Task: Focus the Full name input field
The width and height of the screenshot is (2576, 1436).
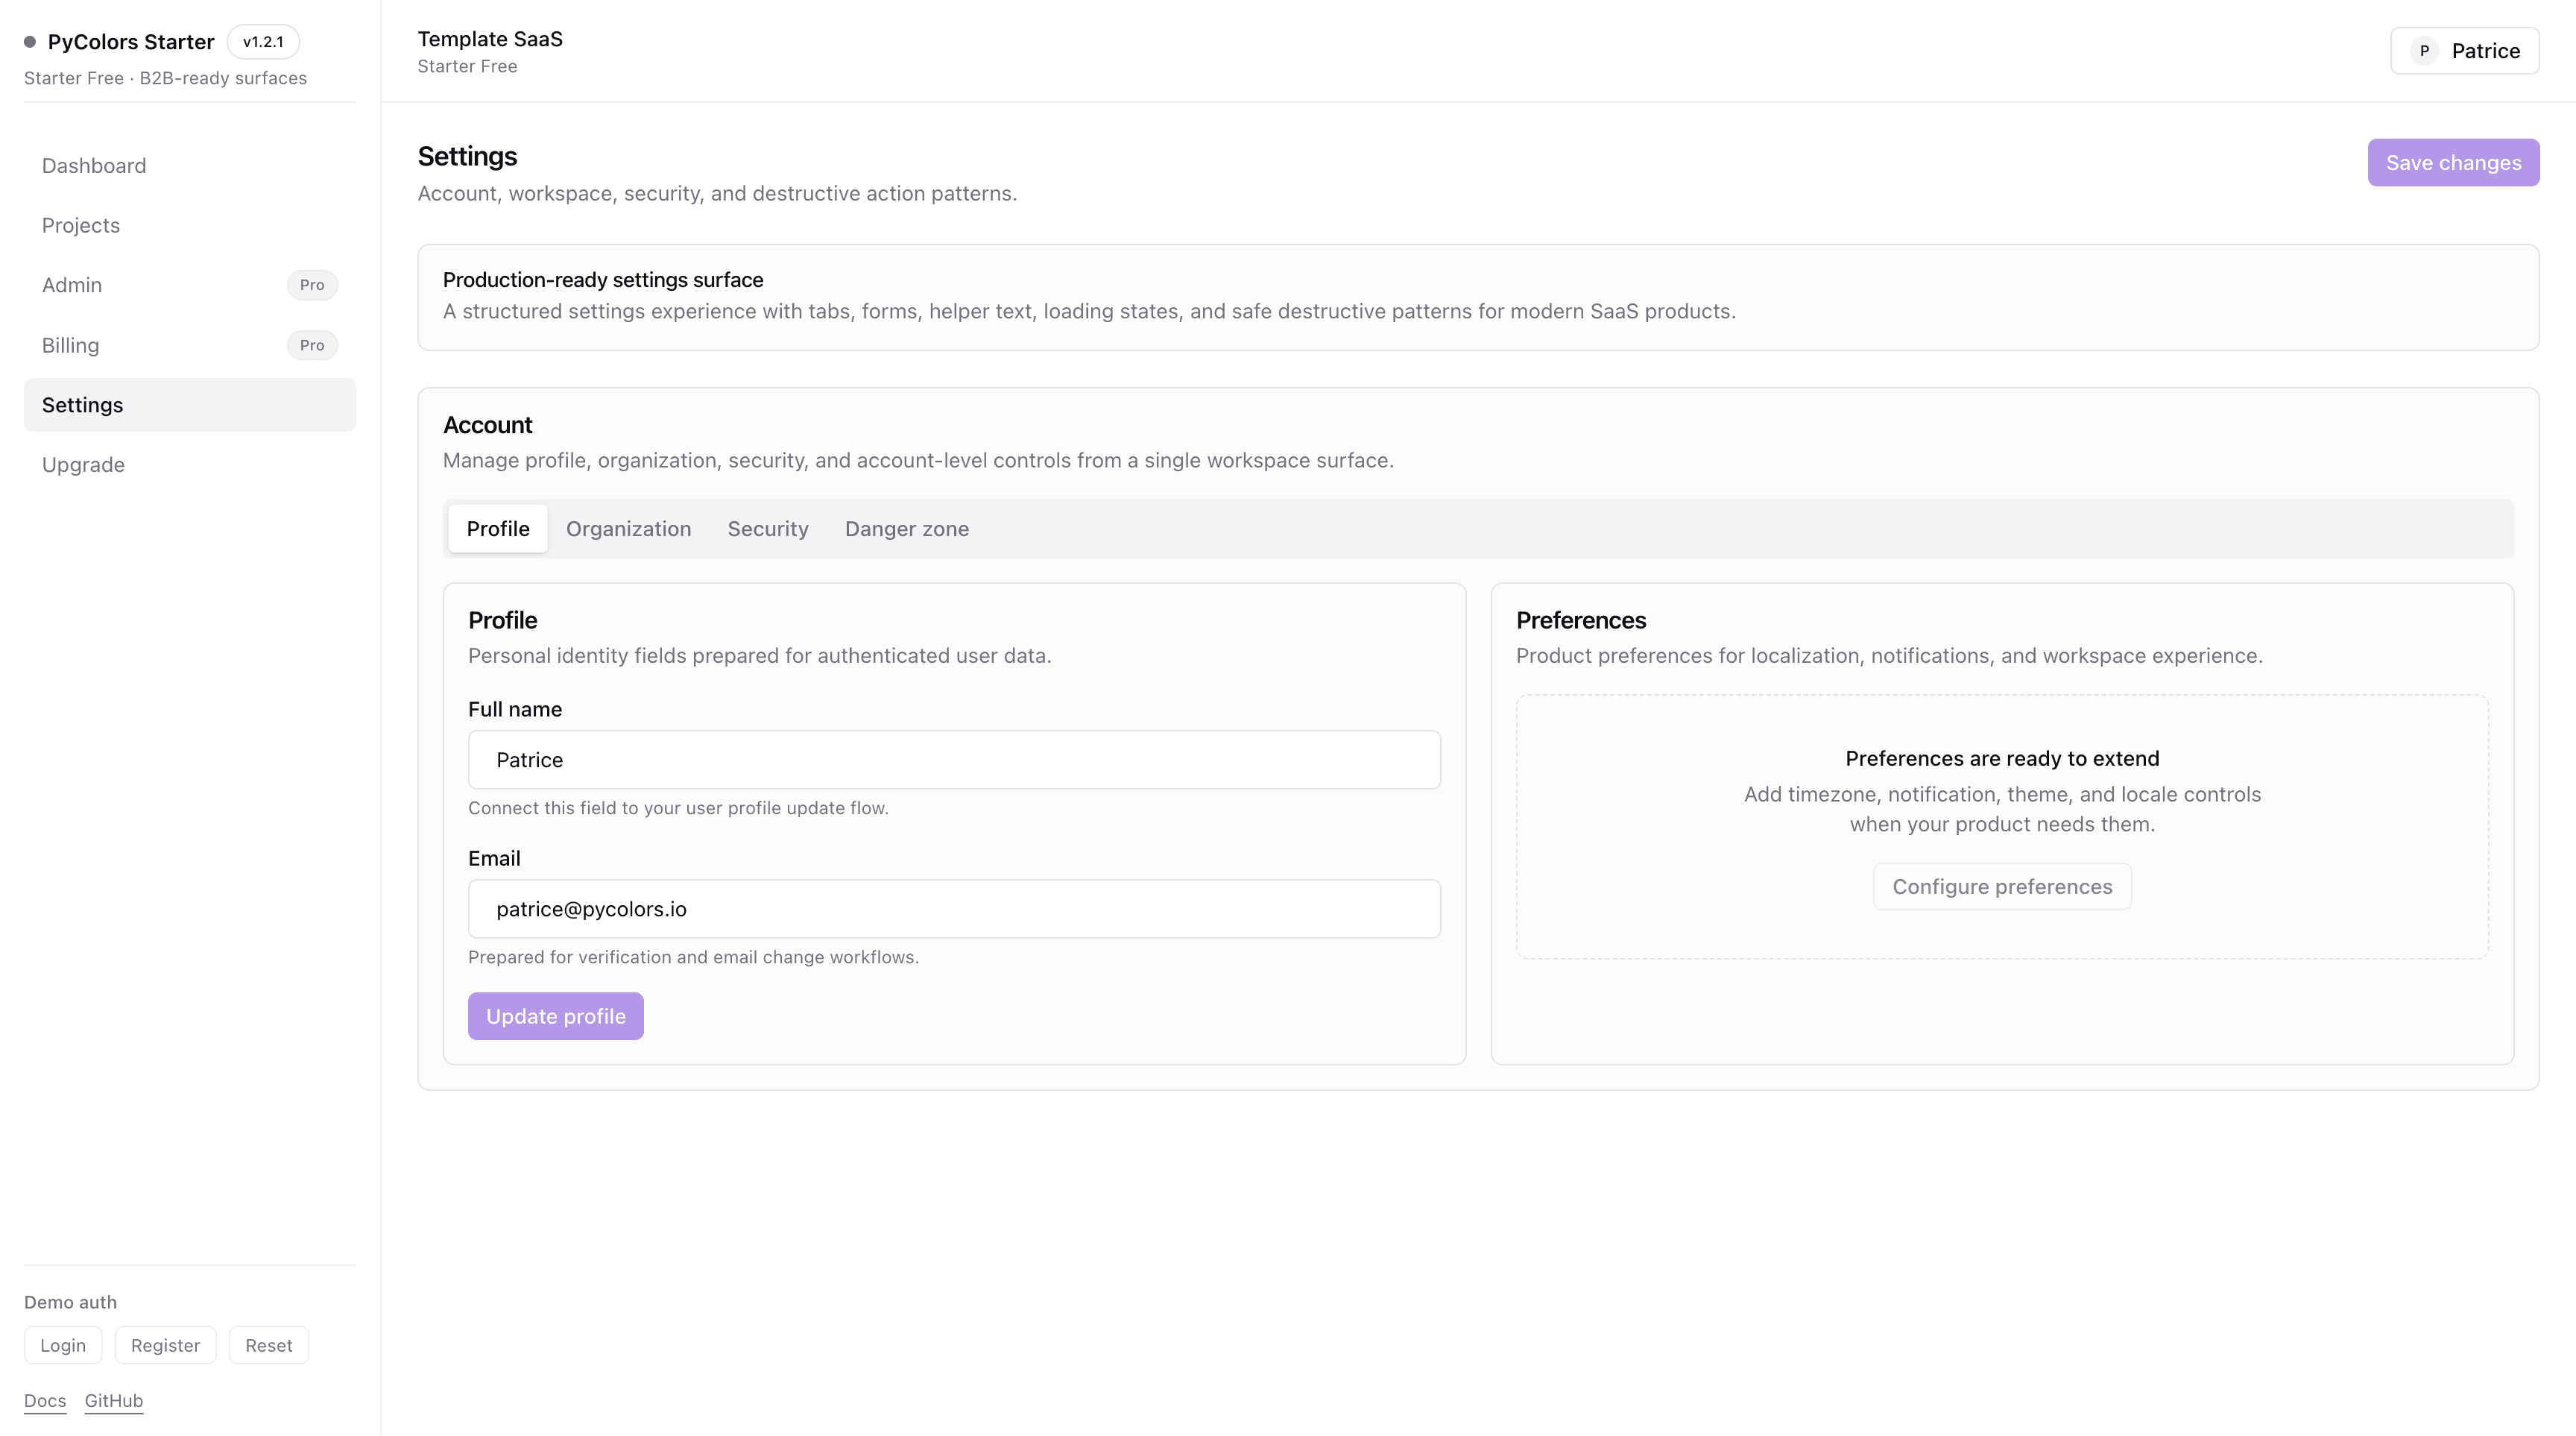Action: (955, 760)
